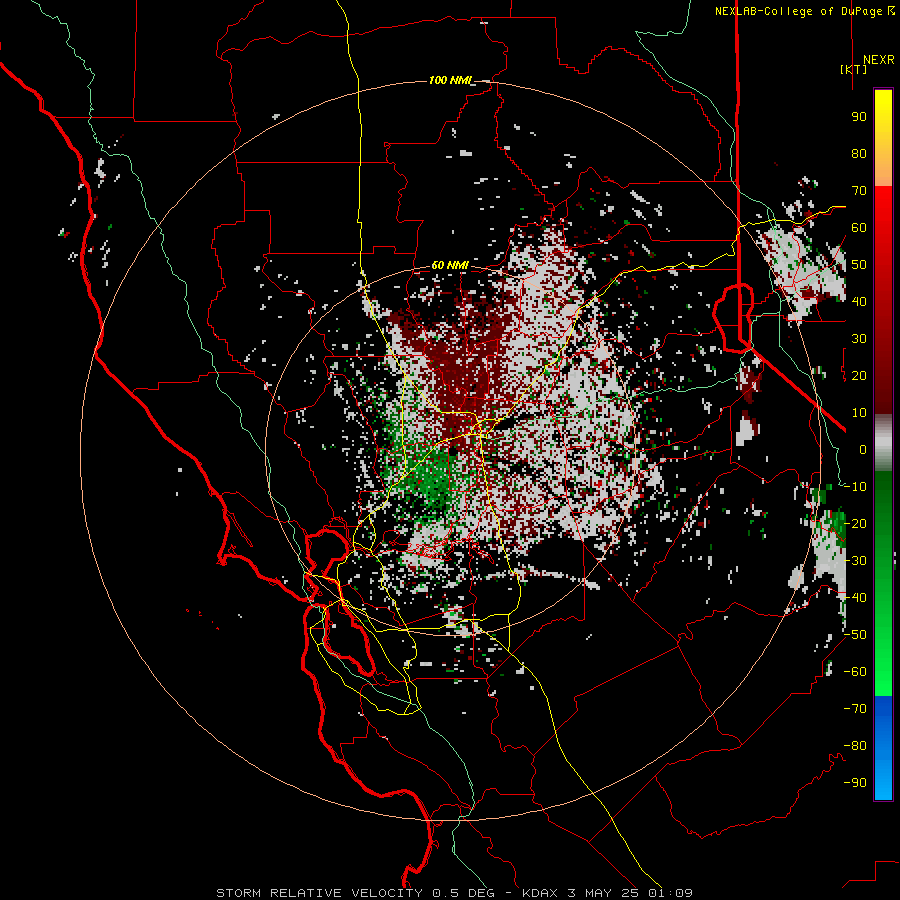Screen dimensions: 900x900
Task: Click the 40 value on velocity scale
Action: 859,302
